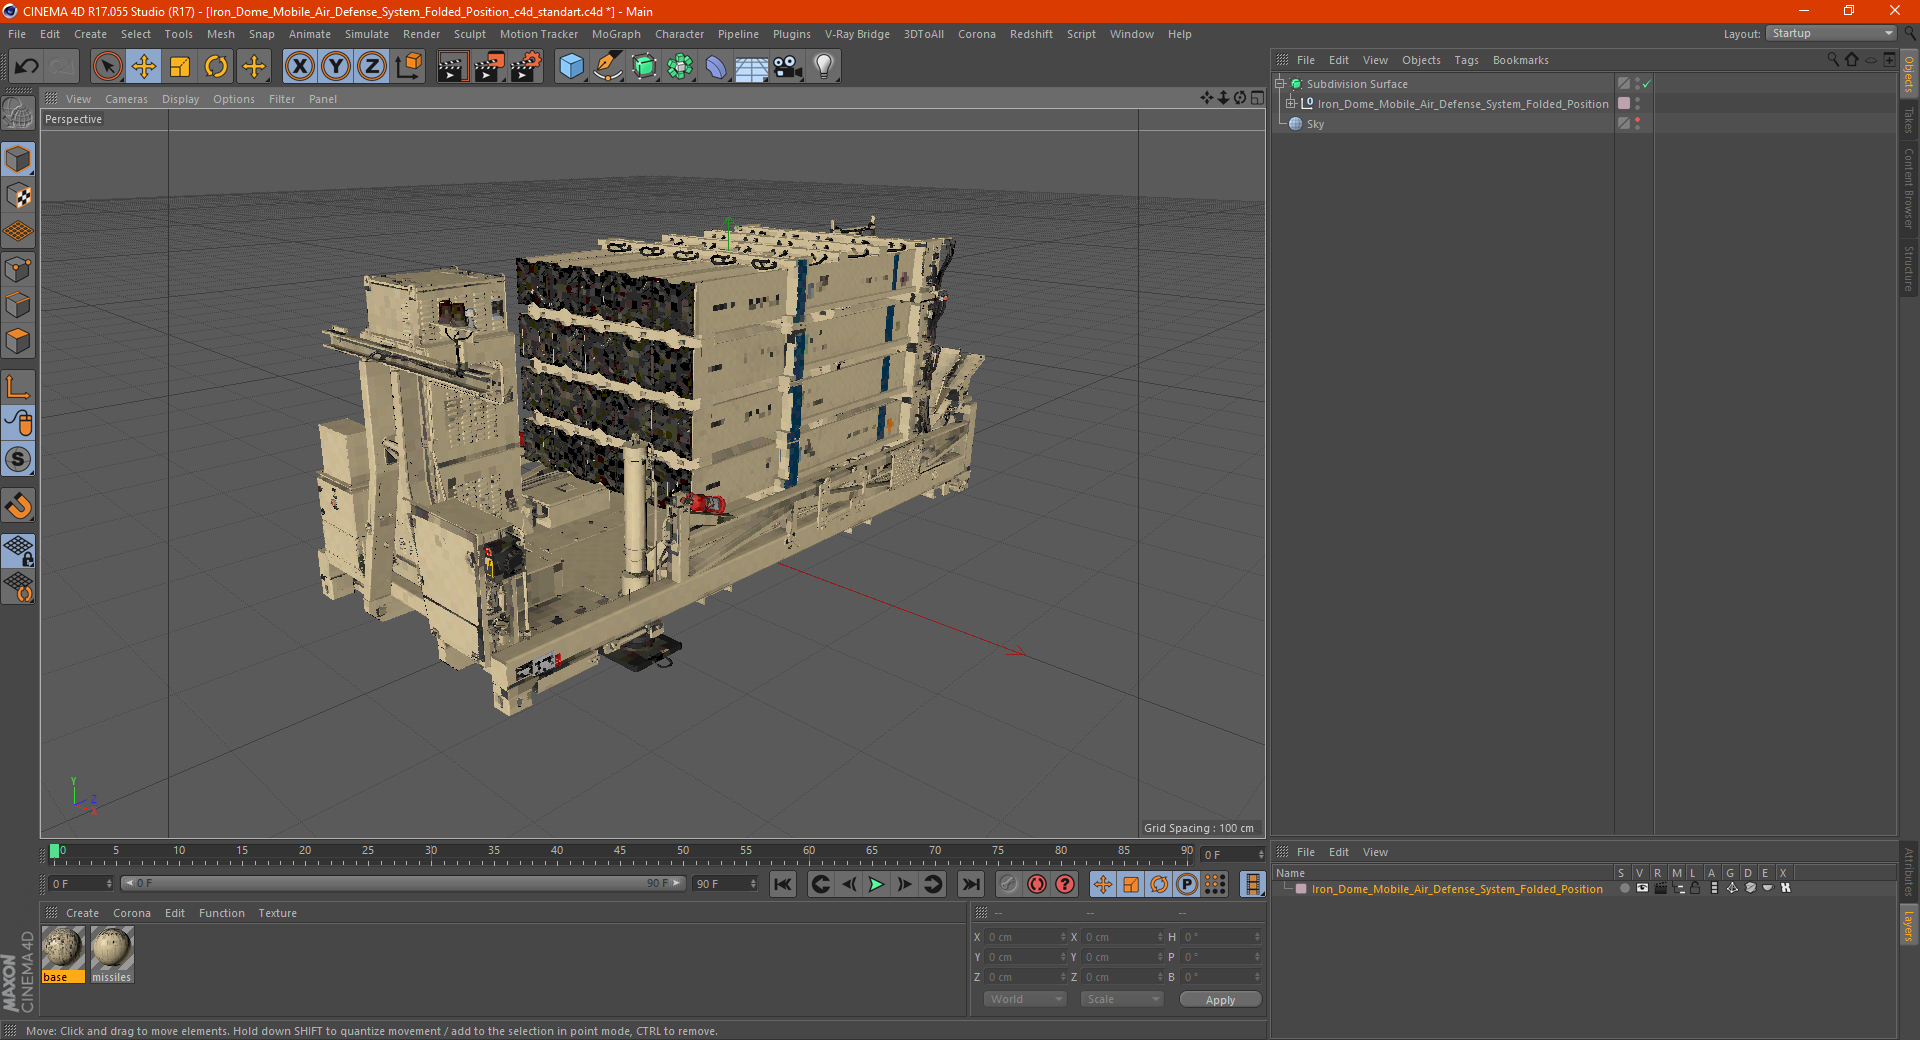Click the Workplane lock icon

pyautogui.click(x=18, y=550)
